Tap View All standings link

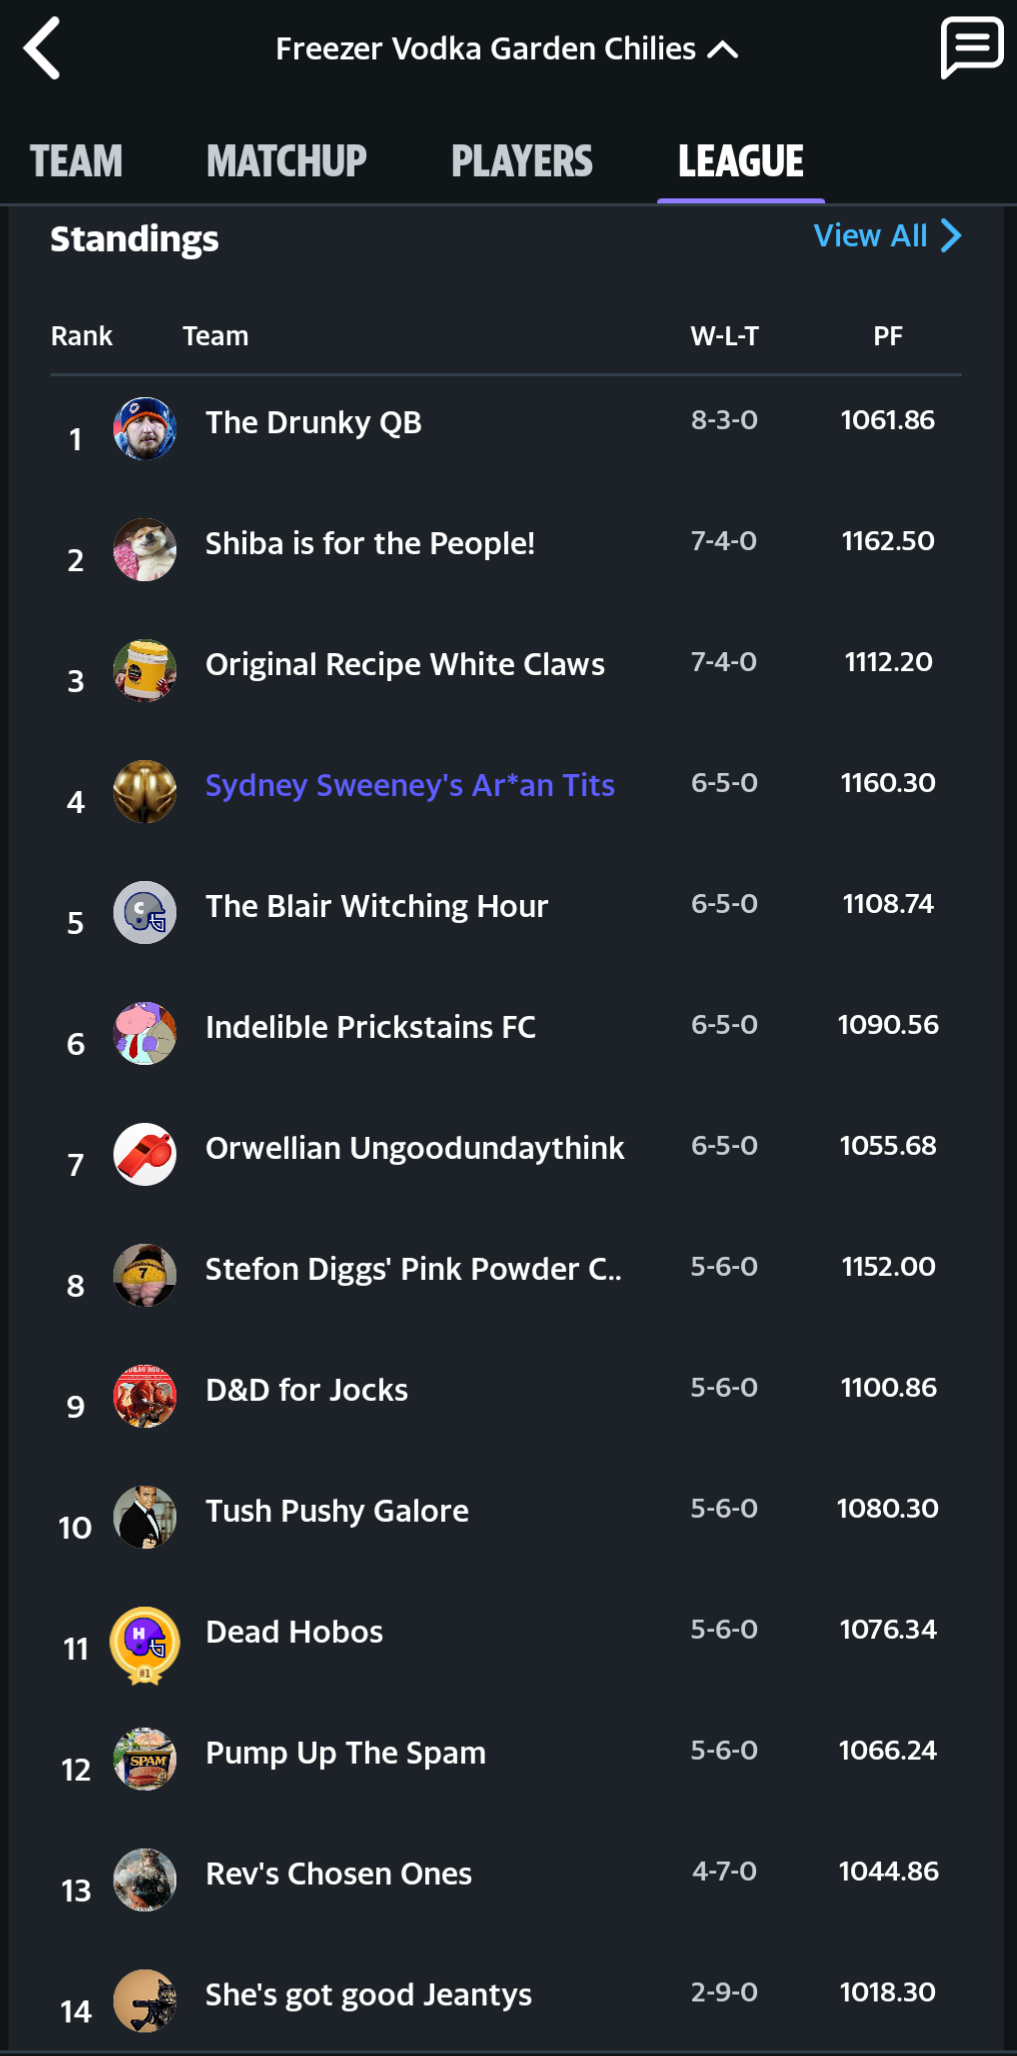[870, 236]
